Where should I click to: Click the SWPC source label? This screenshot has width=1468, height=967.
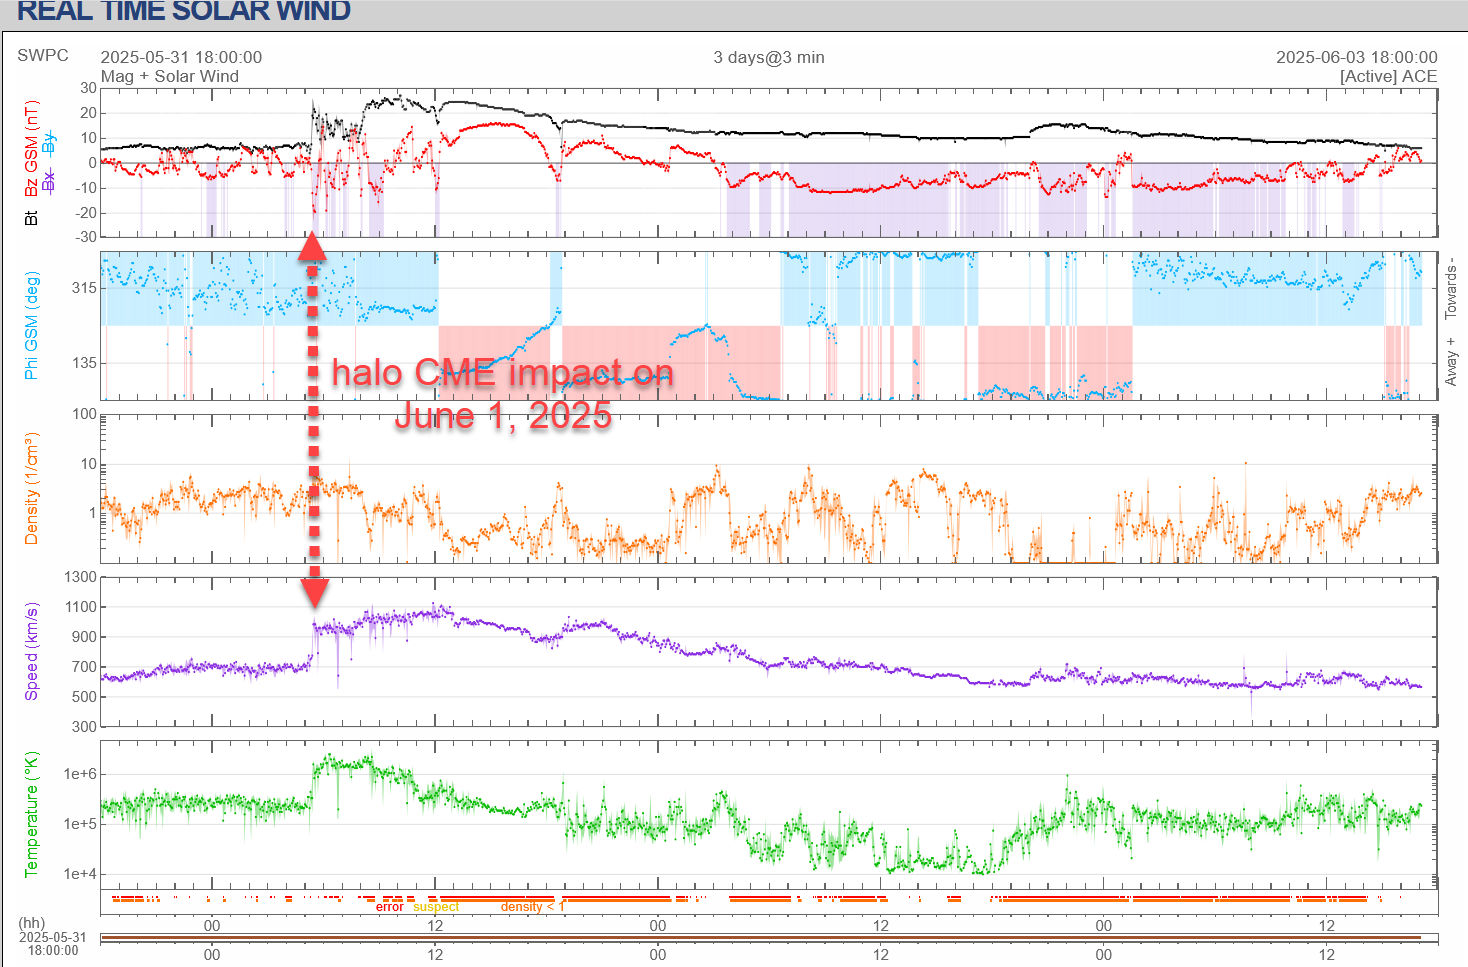point(43,56)
